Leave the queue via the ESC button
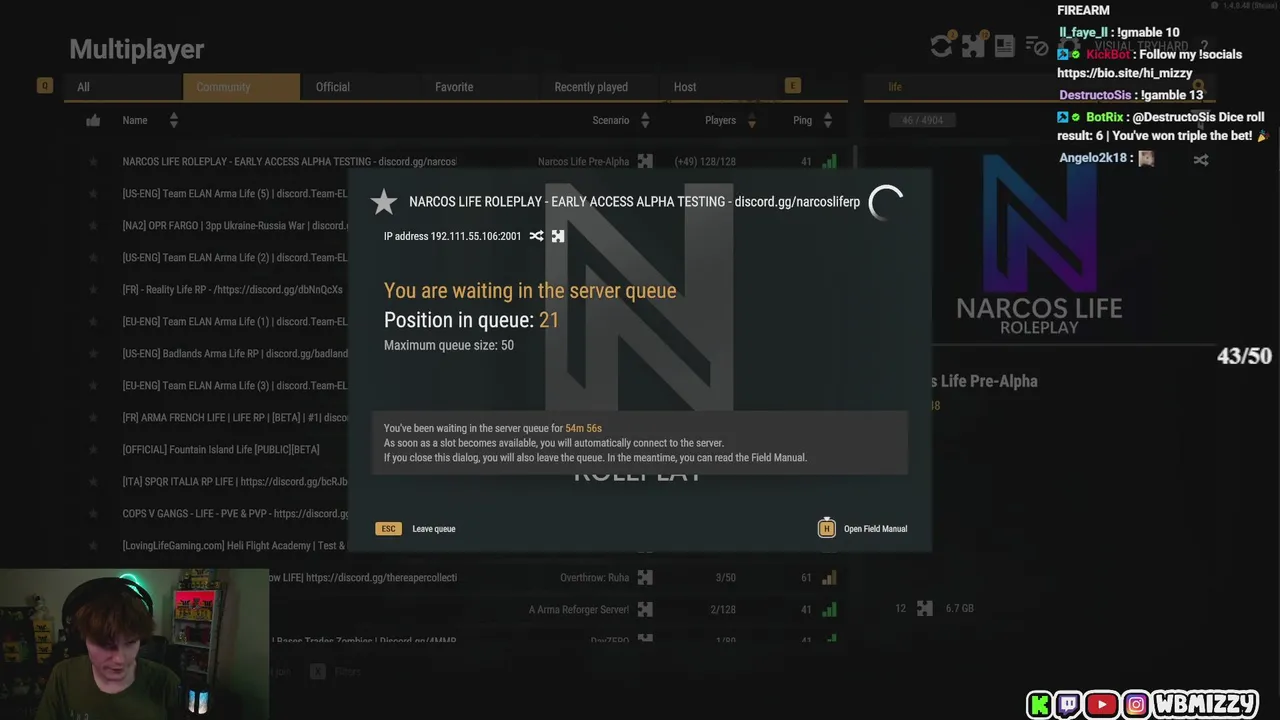 [x=388, y=528]
